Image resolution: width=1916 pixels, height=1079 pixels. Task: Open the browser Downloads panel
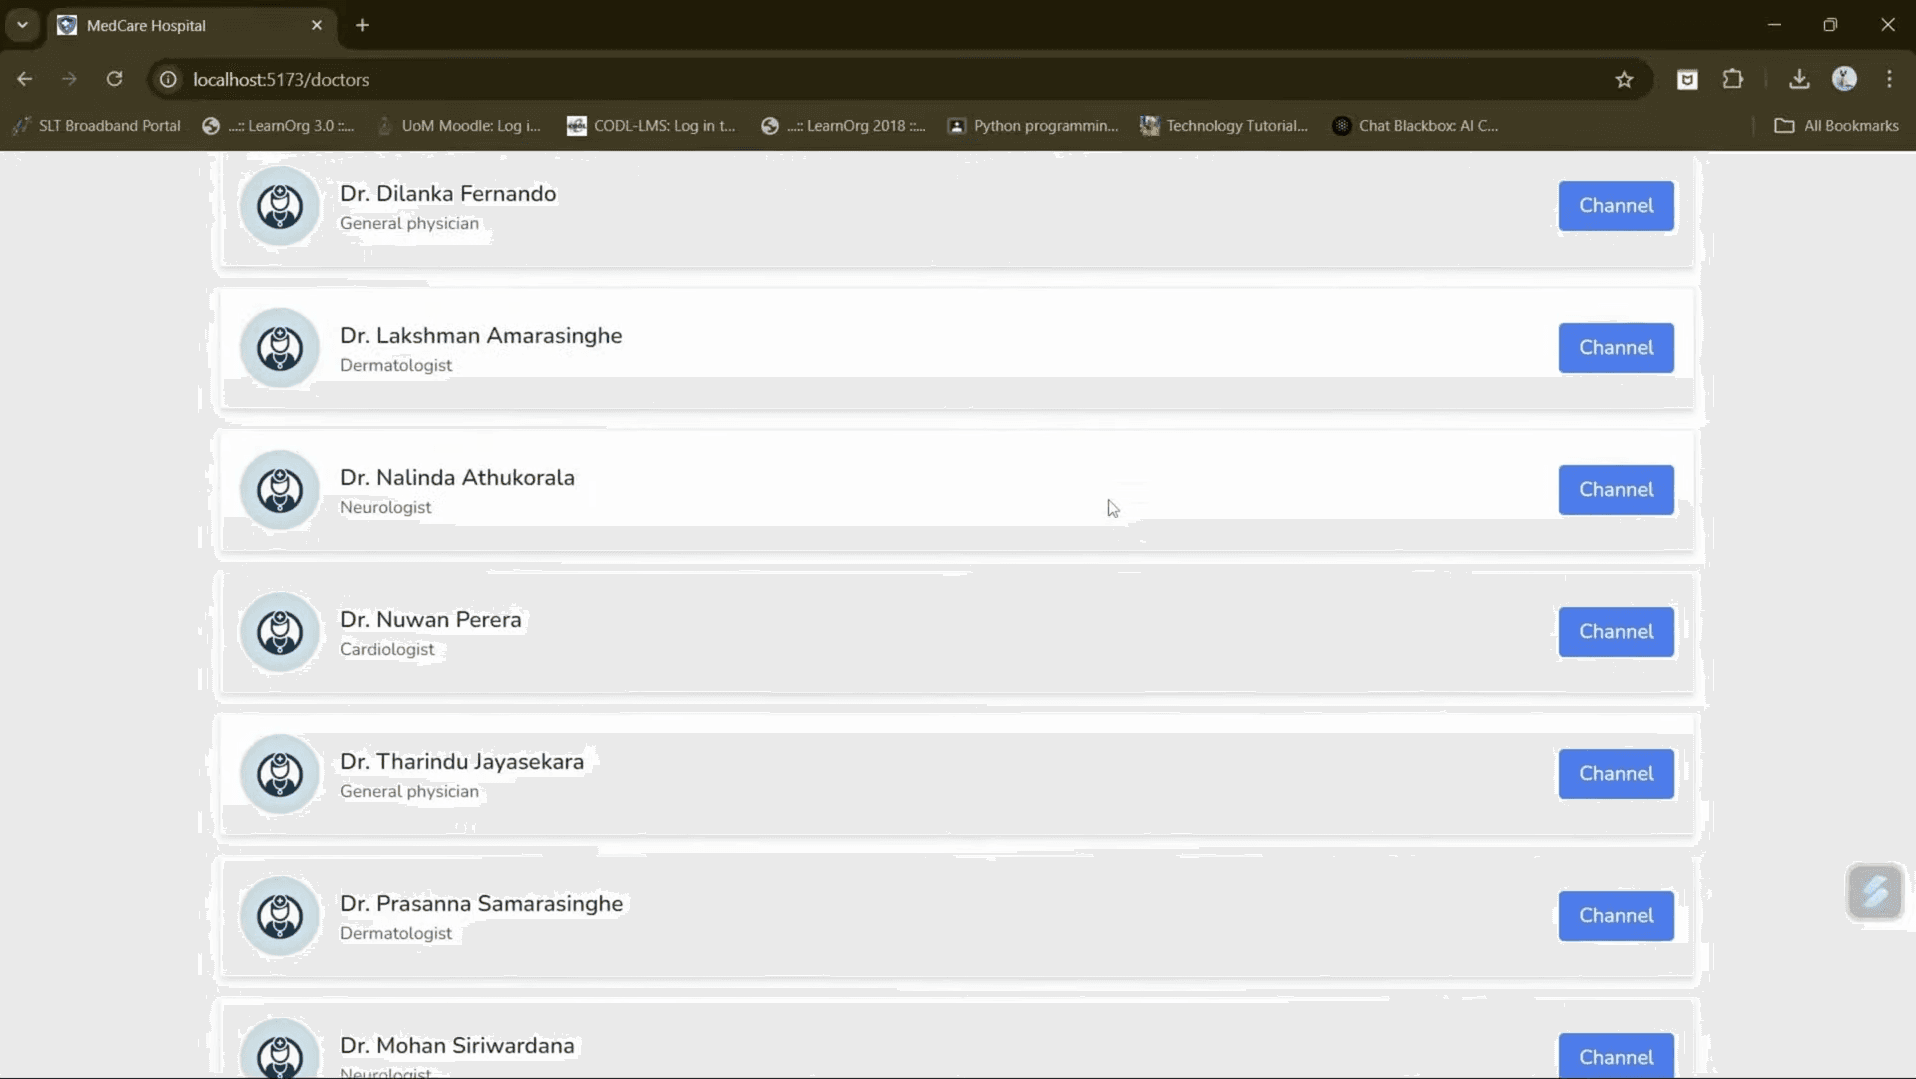click(x=1798, y=79)
